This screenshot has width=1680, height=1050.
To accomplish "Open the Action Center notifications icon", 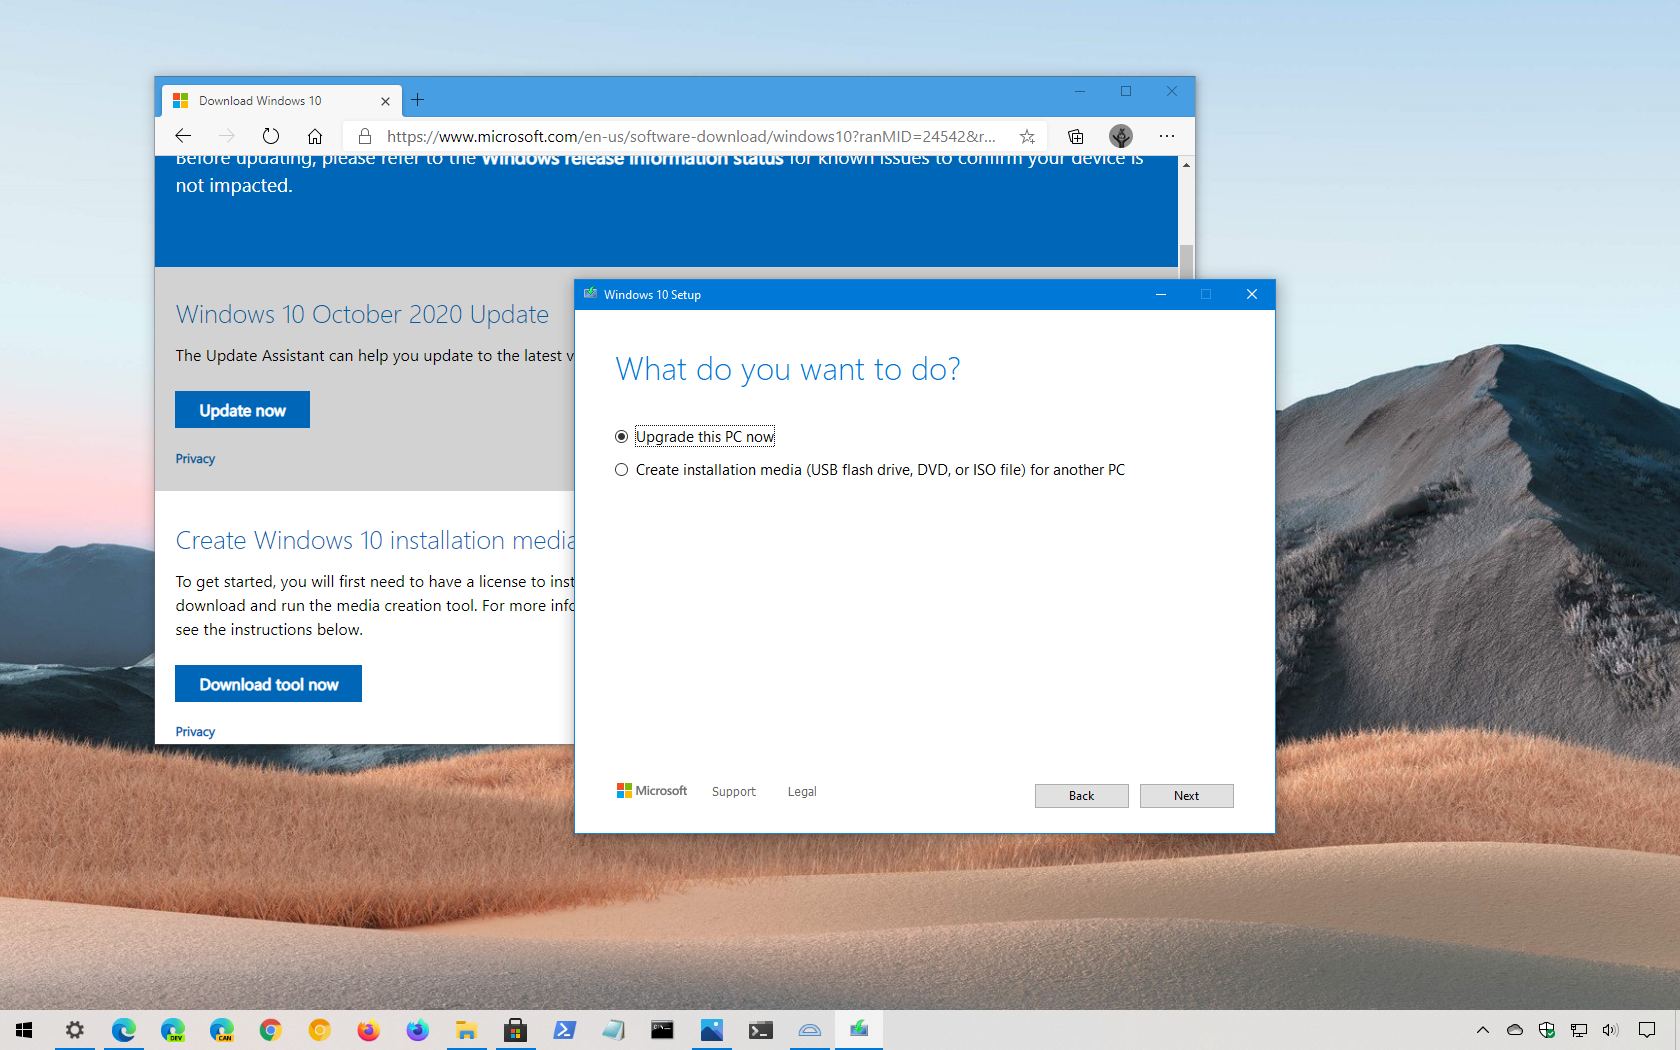I will 1647,1030.
